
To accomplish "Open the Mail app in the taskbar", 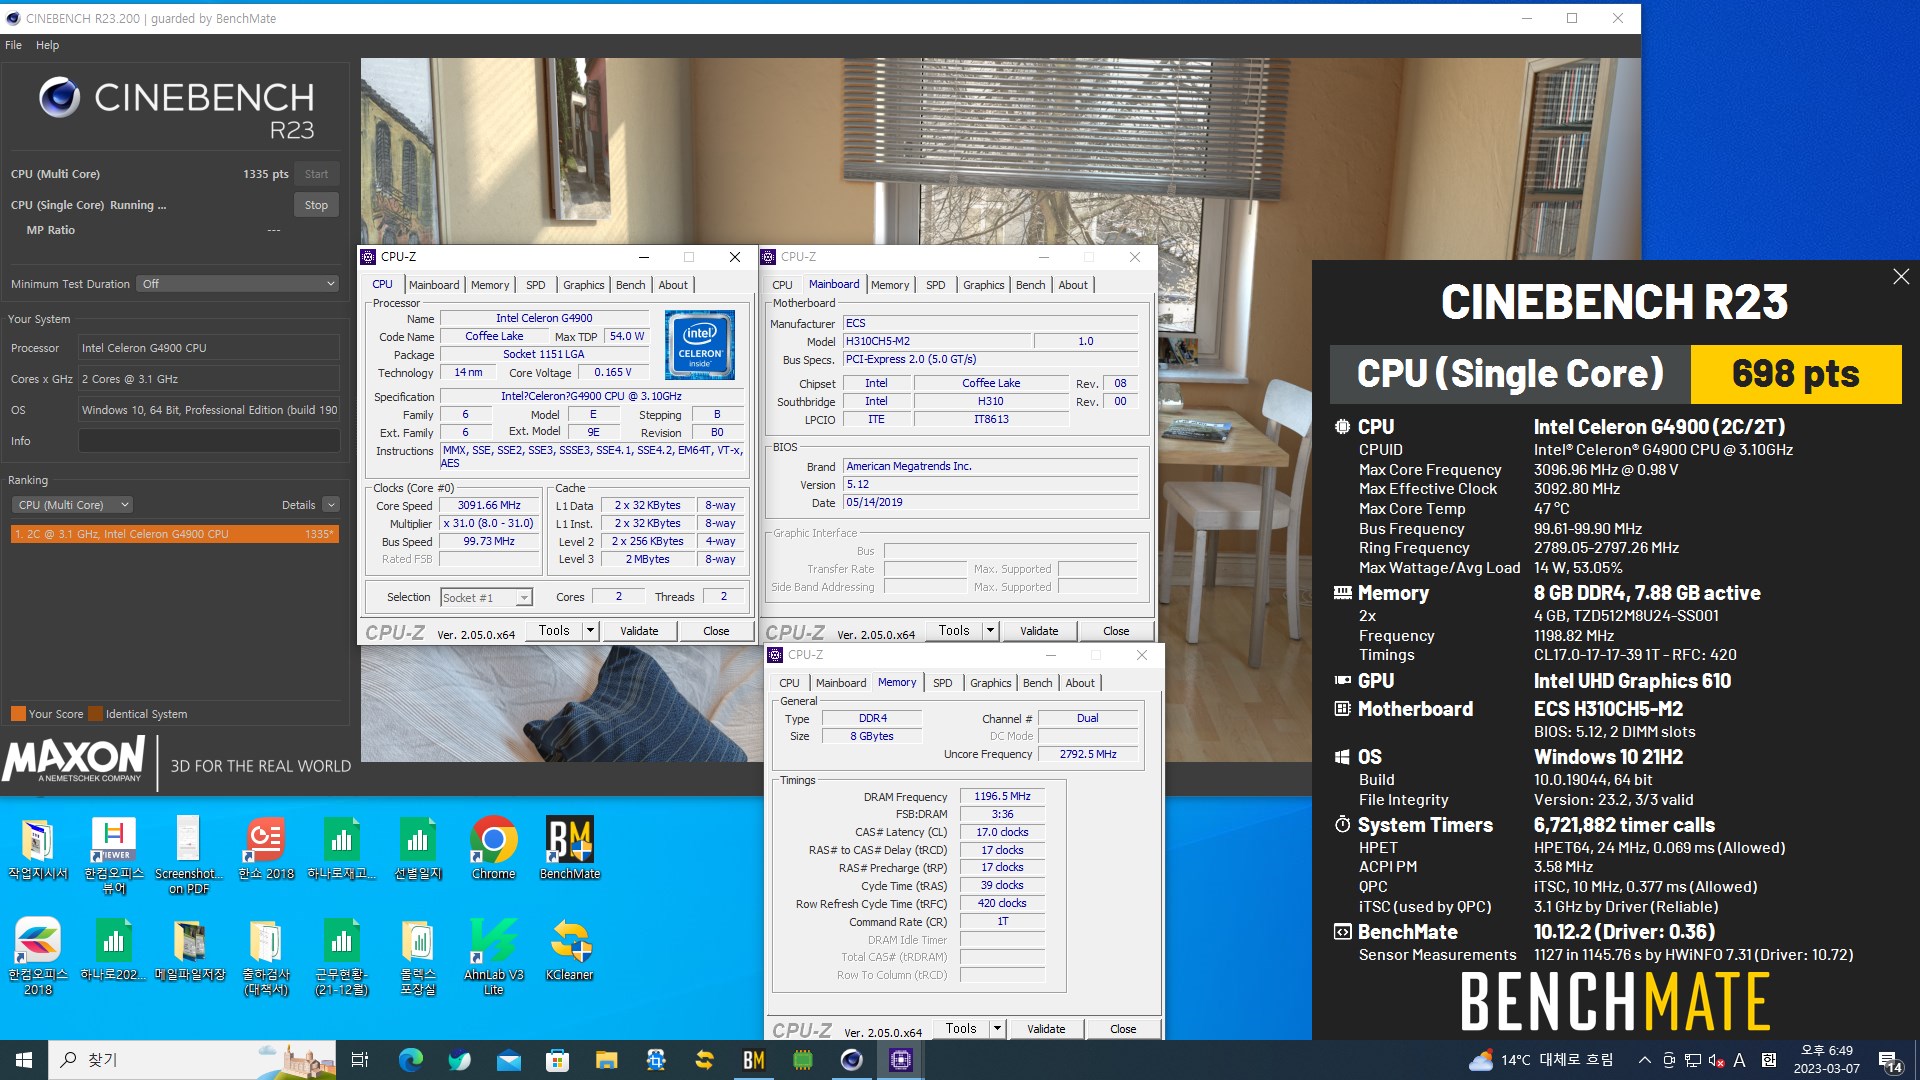I will (x=508, y=1060).
